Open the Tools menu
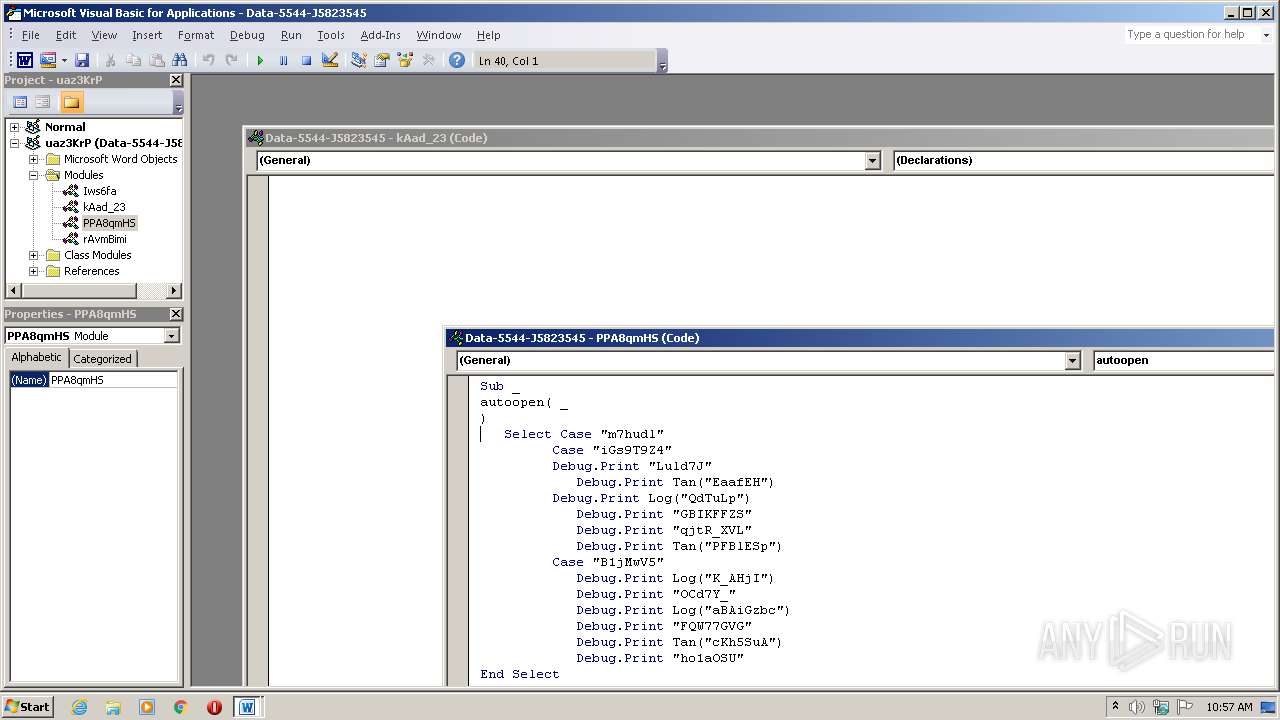Image resolution: width=1280 pixels, height=720 pixels. (331, 35)
